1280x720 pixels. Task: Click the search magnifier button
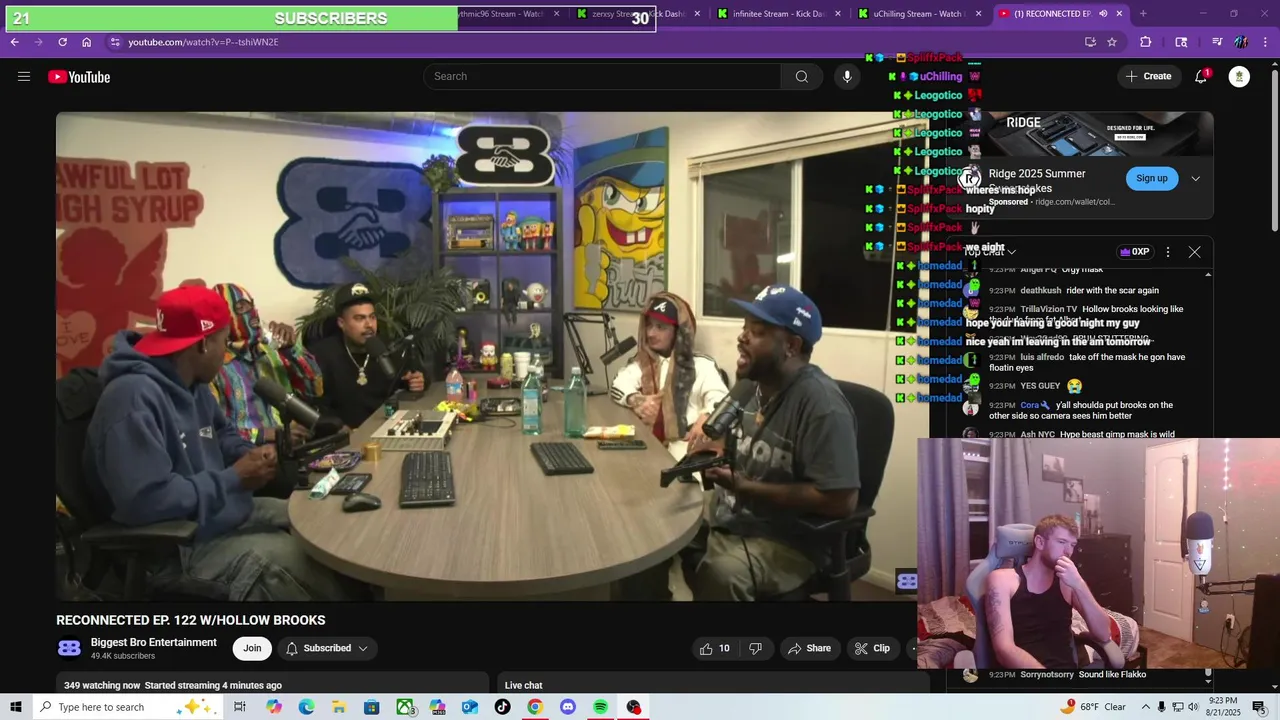point(801,77)
